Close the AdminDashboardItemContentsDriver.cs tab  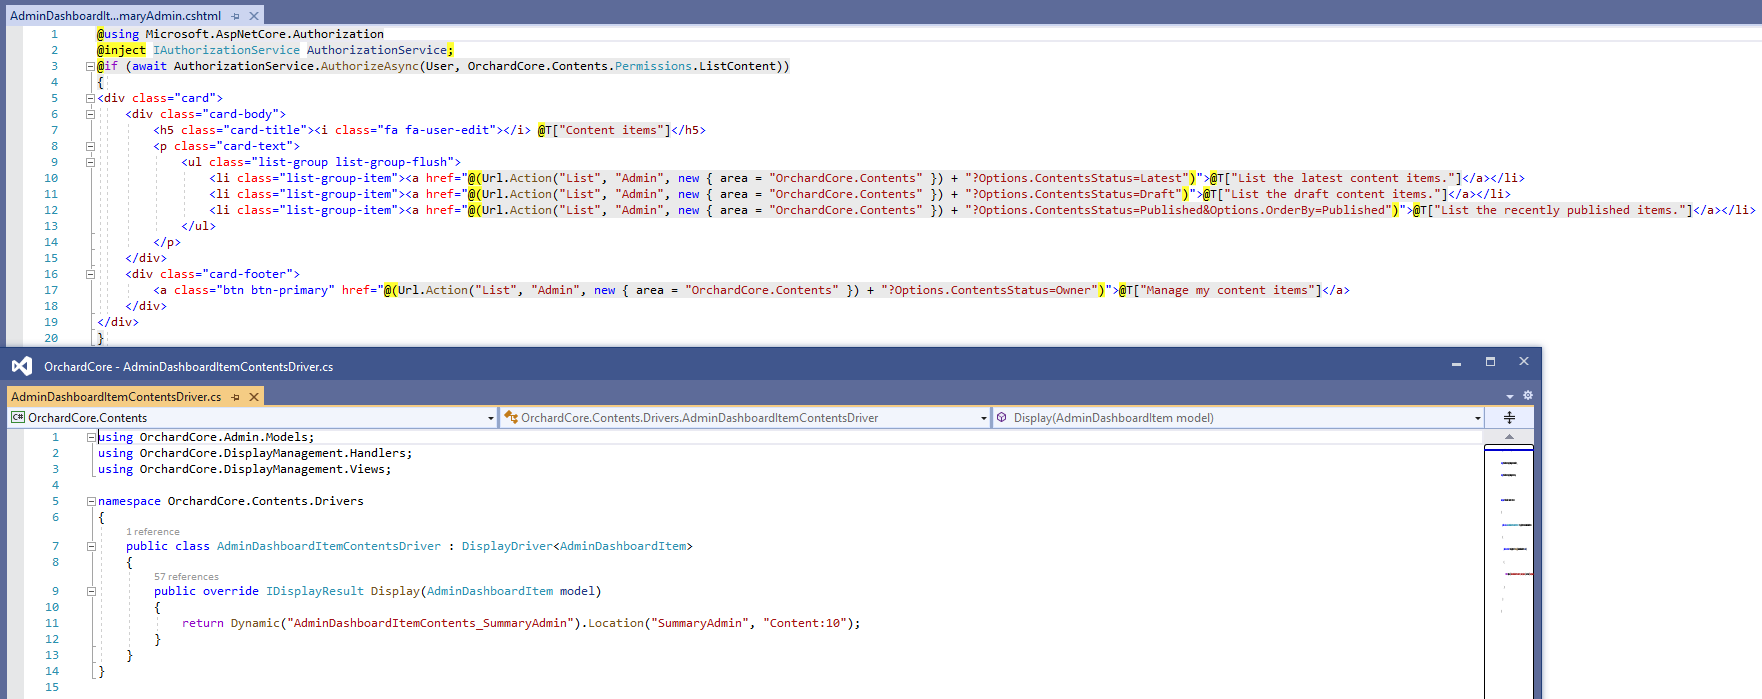pyautogui.click(x=254, y=397)
